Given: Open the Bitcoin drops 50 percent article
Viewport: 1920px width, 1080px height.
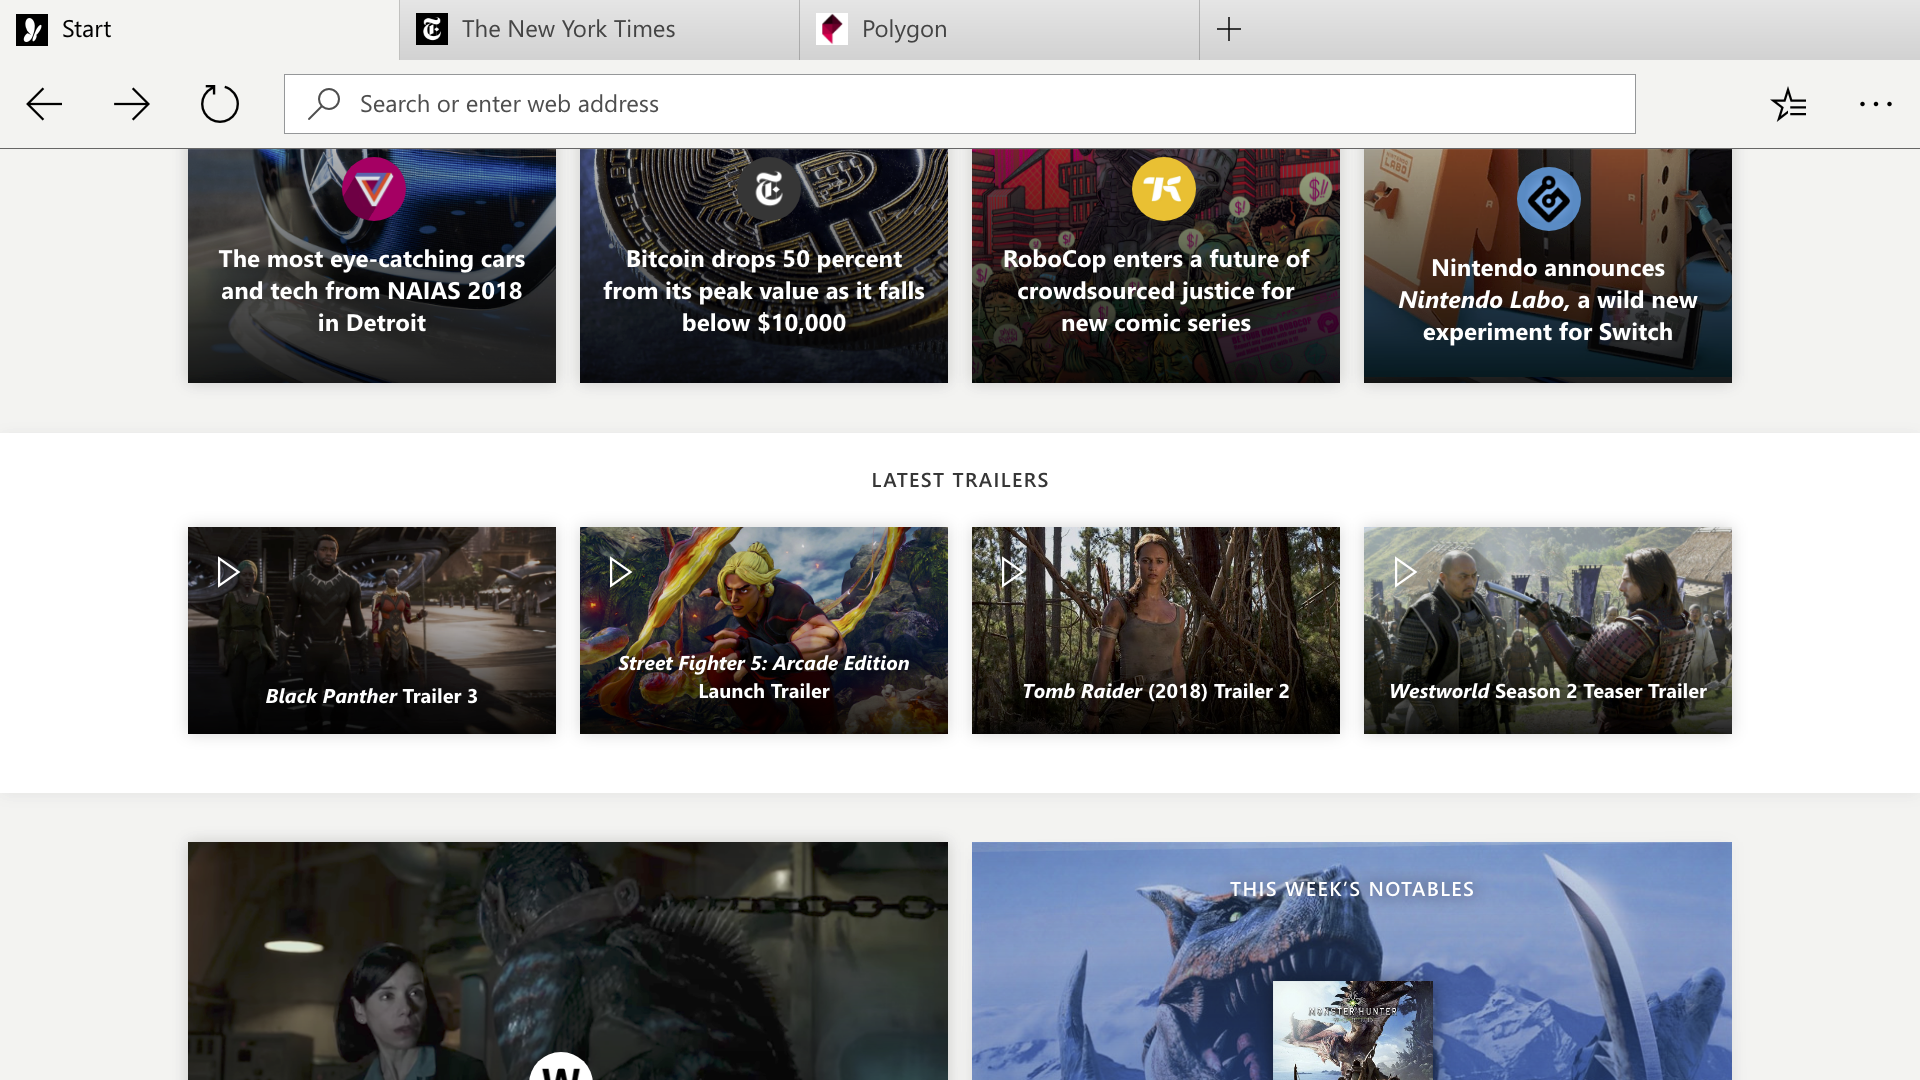Looking at the screenshot, I should pos(764,266).
